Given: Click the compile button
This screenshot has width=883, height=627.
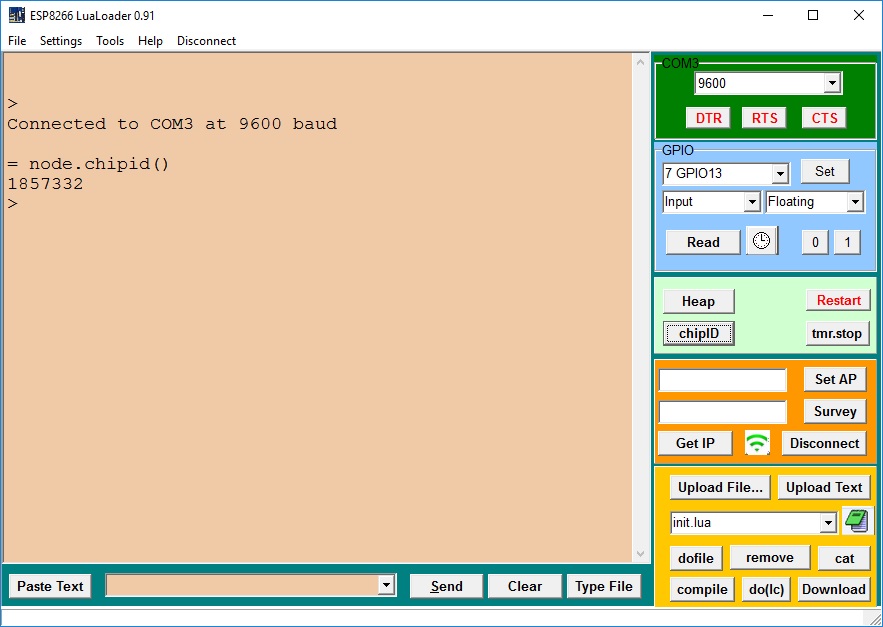Looking at the screenshot, I should (702, 589).
